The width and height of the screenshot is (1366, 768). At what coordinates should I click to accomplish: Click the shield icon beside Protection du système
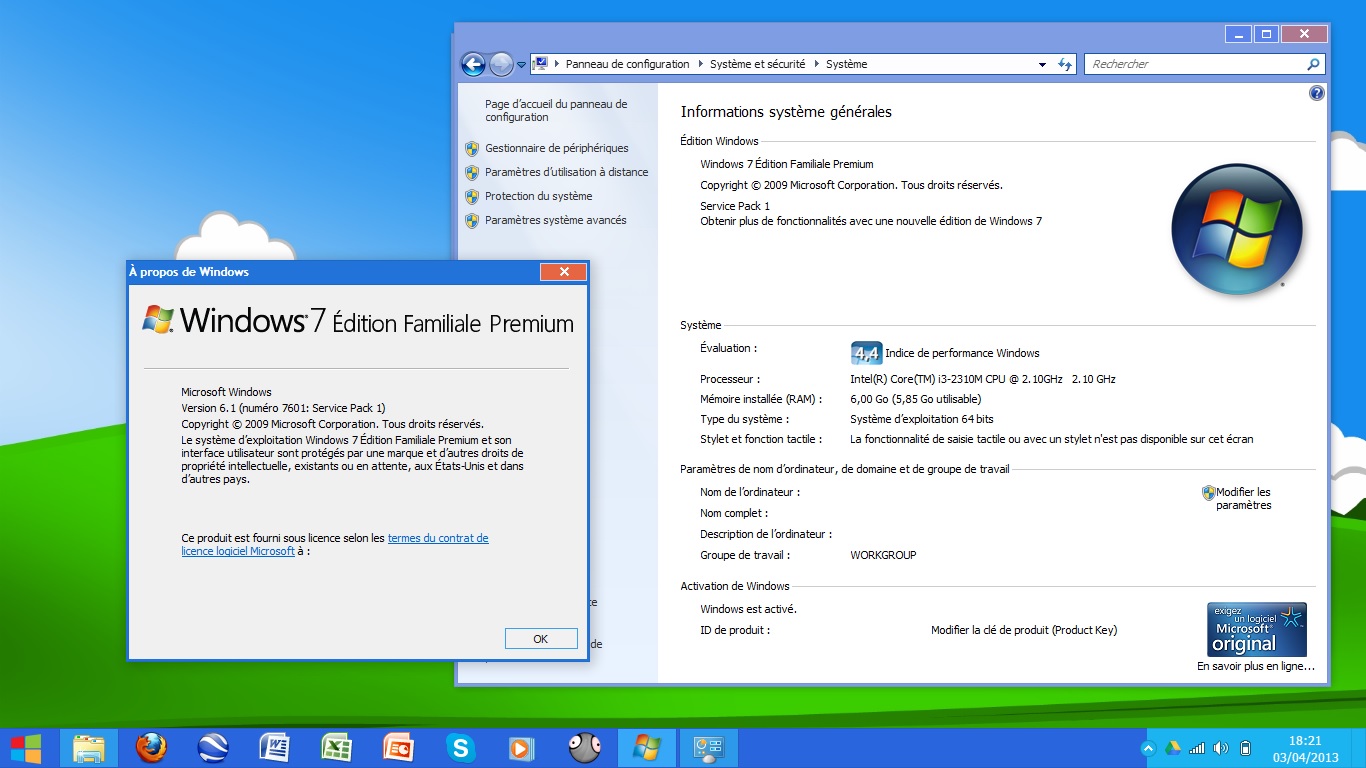tap(472, 196)
